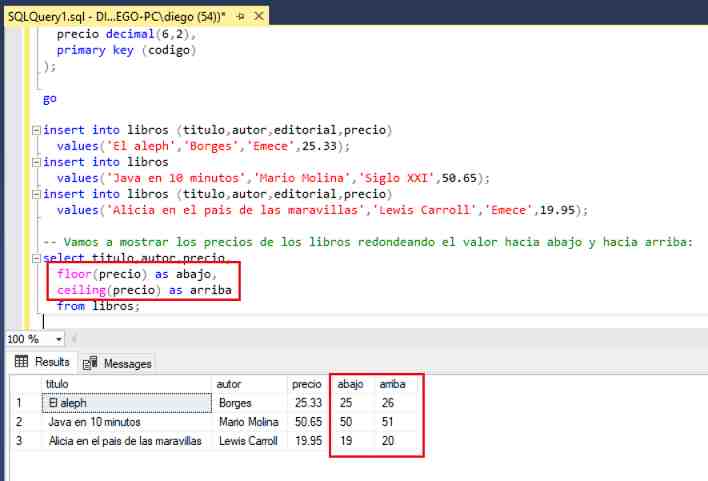Image resolution: width=708 pixels, height=481 pixels.
Task: Click the 'primary key (codigo)' line
Action: [126, 50]
